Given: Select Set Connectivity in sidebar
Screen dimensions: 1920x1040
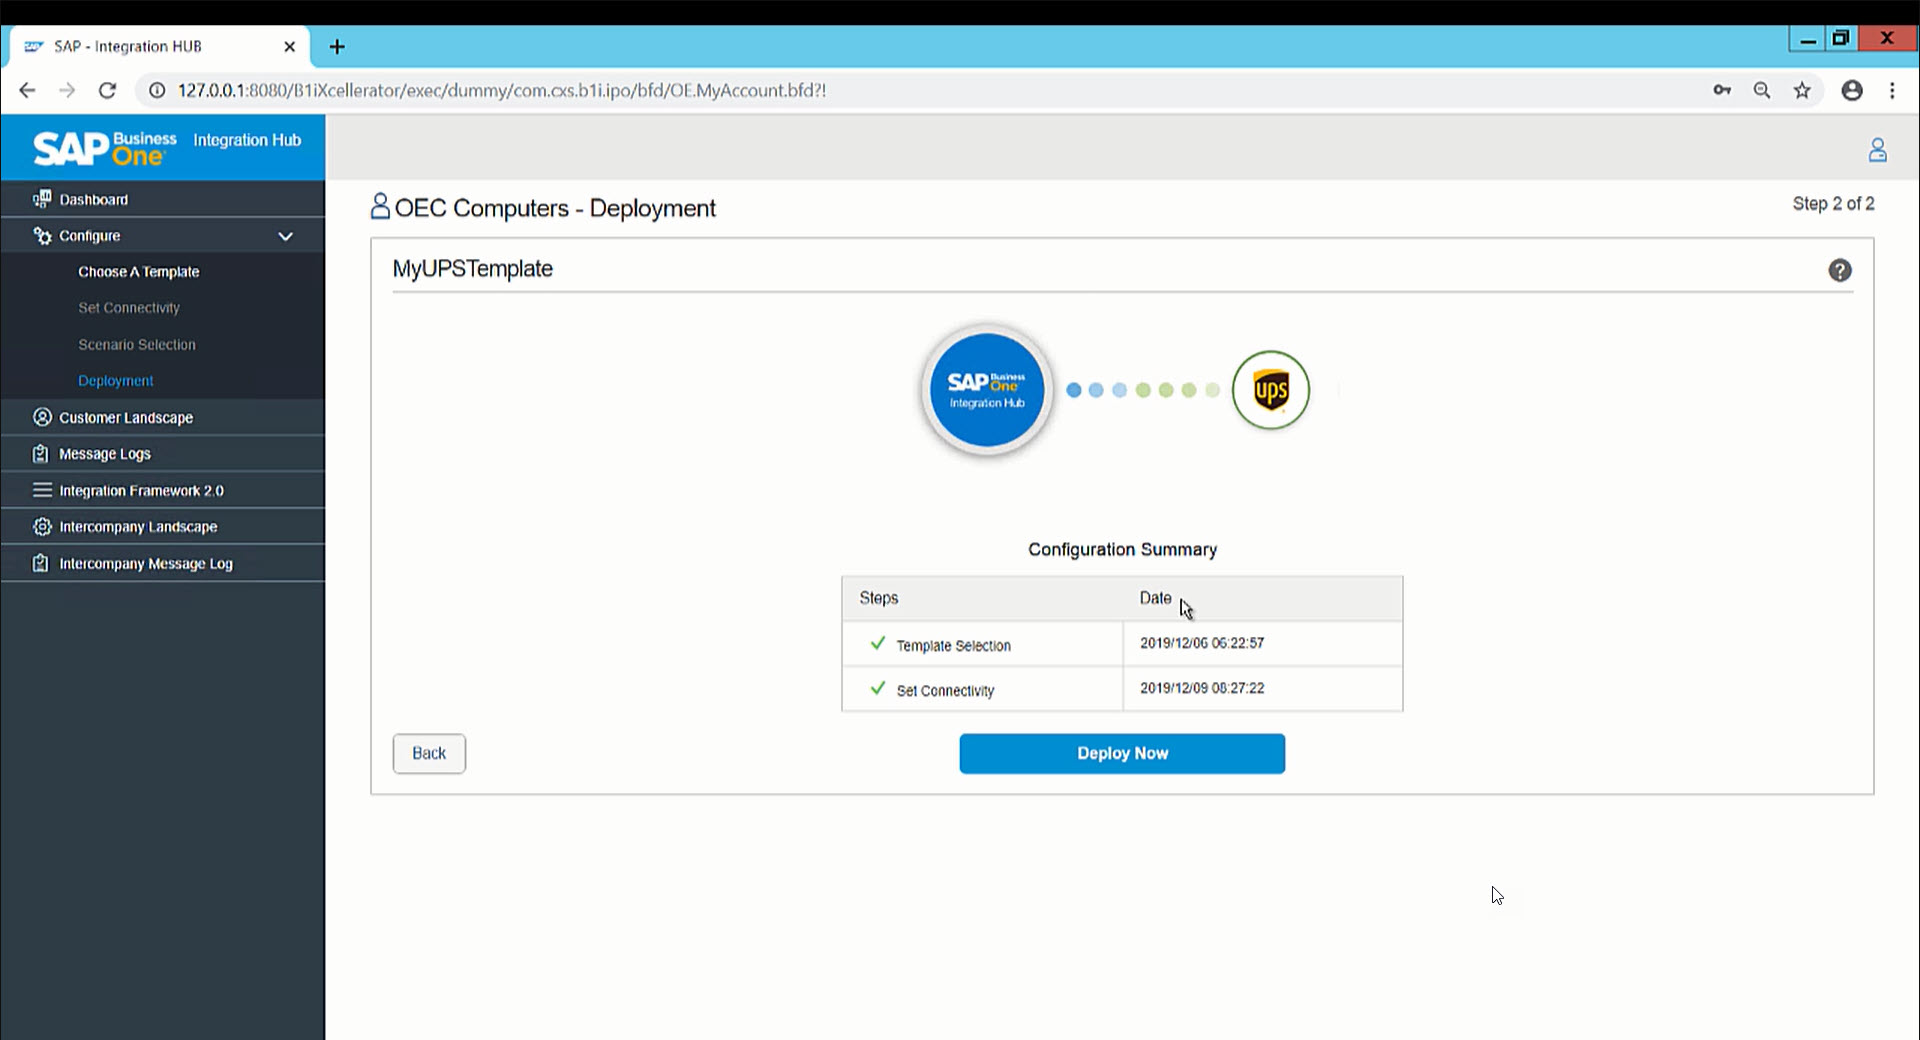Looking at the screenshot, I should coord(129,308).
